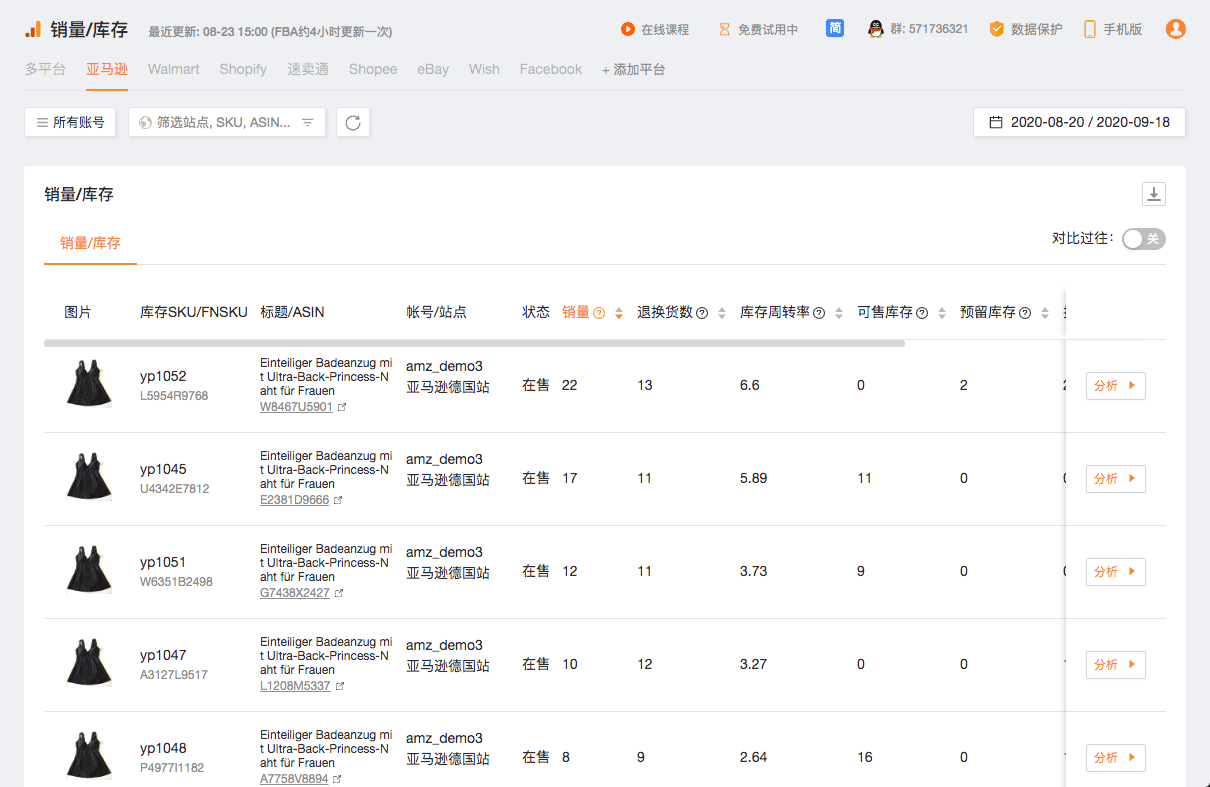Toggle the 对比过往 switch

[x=1143, y=239]
